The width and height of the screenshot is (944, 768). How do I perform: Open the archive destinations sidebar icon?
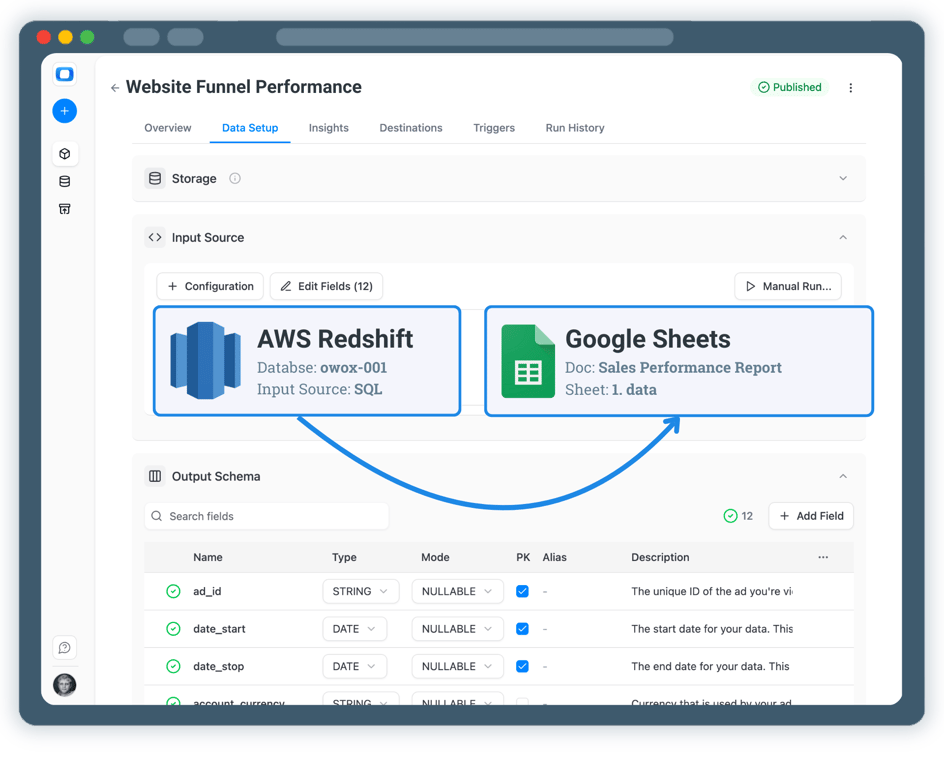point(64,209)
